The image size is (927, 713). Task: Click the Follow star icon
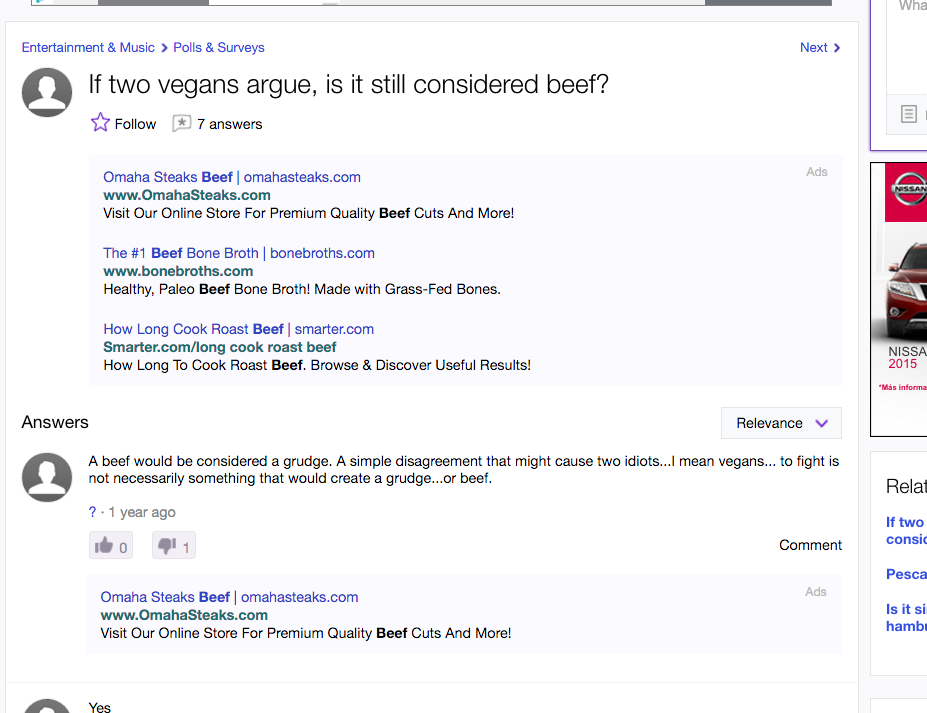(x=100, y=122)
